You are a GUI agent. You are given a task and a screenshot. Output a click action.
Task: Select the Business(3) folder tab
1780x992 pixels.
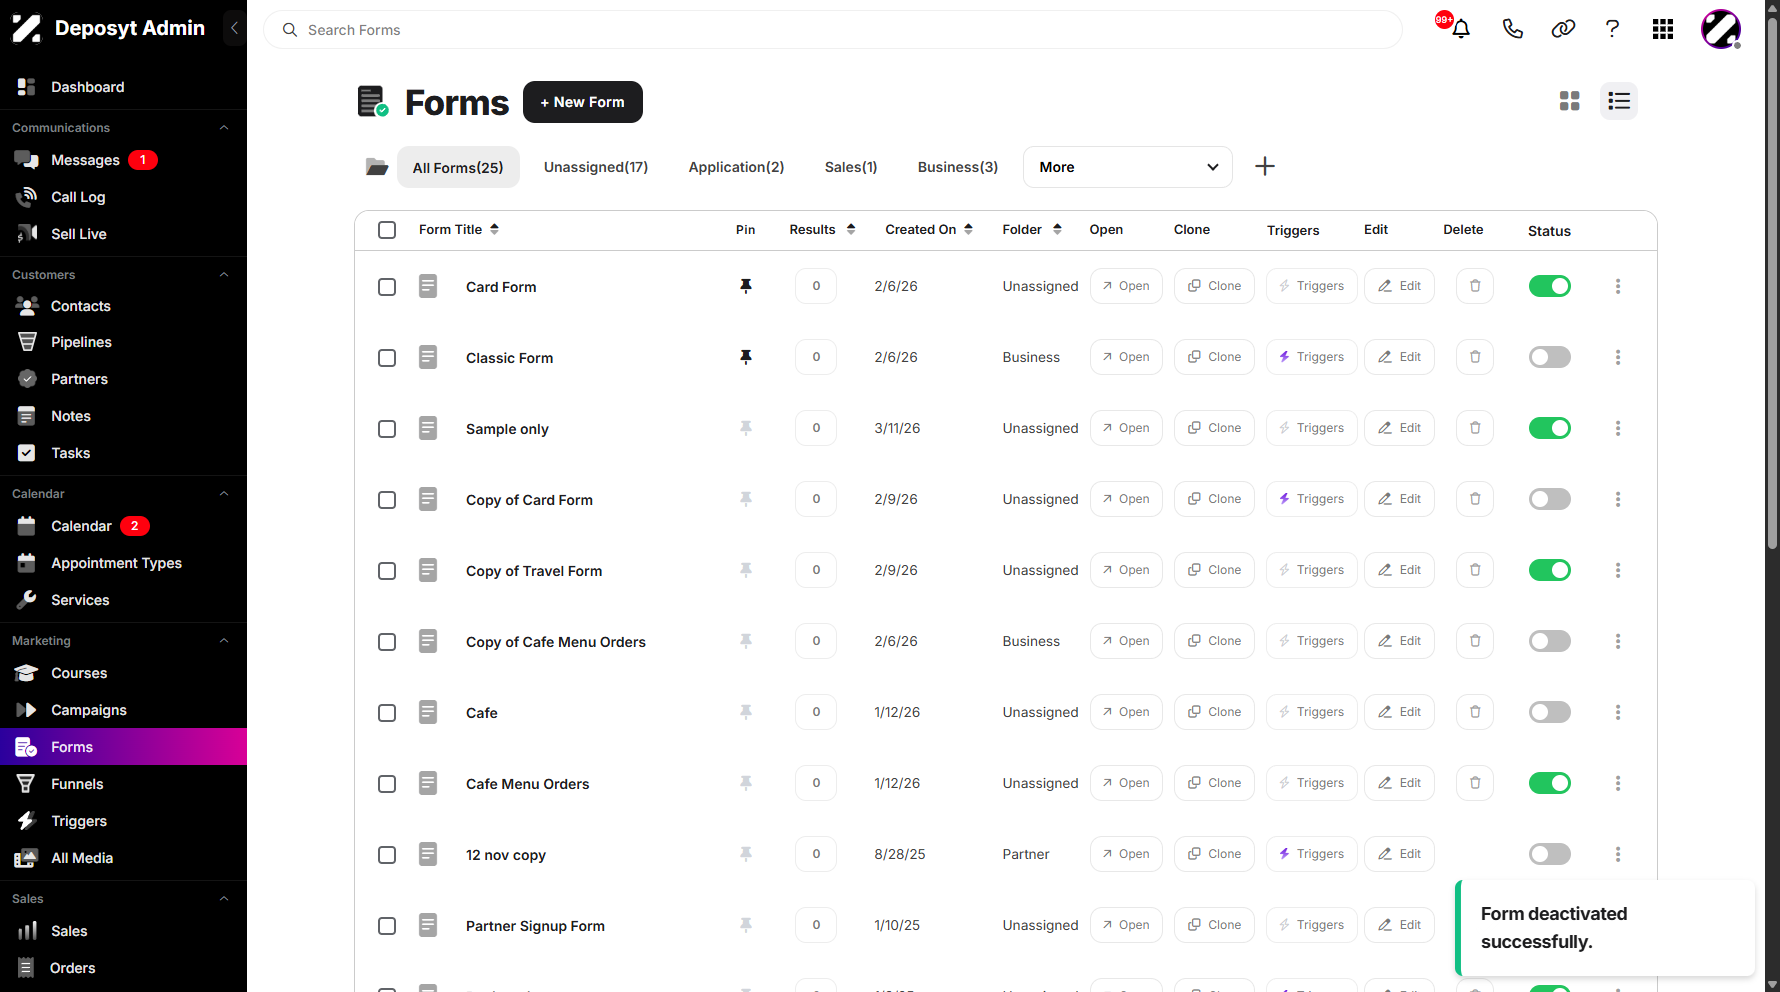(x=958, y=167)
